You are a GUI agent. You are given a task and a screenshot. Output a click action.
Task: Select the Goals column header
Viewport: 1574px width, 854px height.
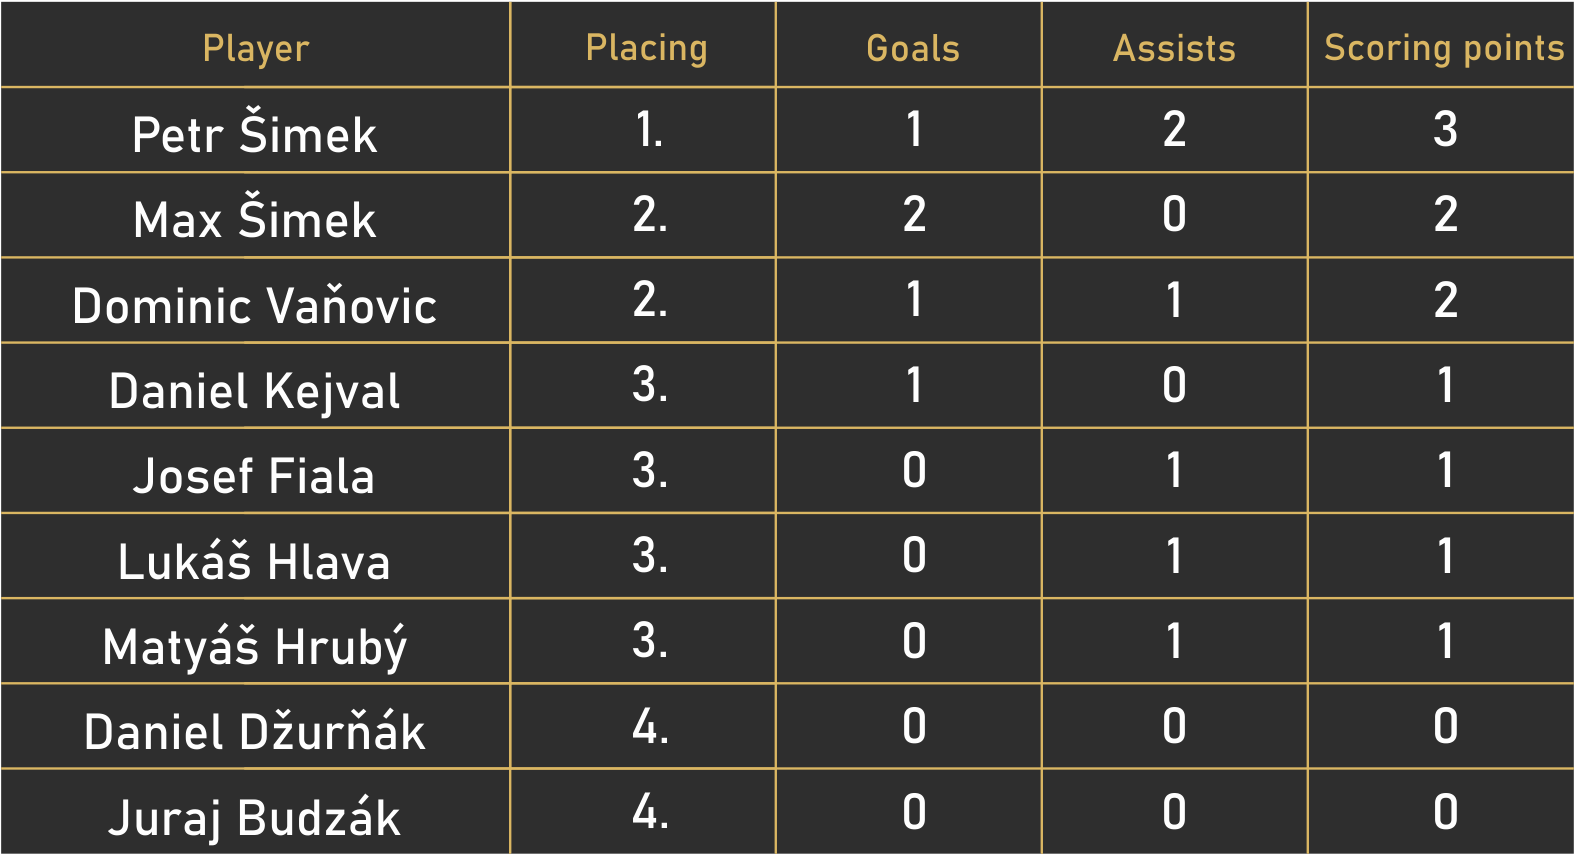912,48
